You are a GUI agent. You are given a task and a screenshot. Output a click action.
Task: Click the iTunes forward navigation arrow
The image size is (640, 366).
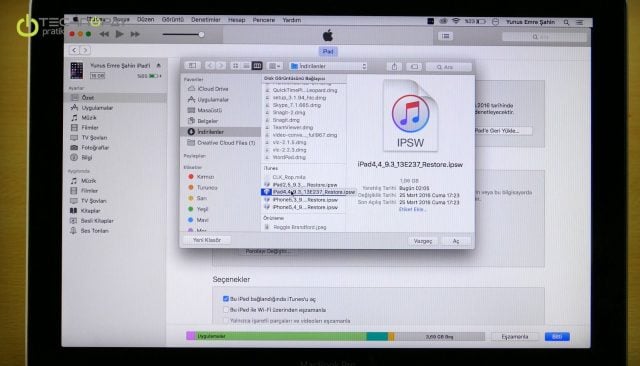point(85,50)
